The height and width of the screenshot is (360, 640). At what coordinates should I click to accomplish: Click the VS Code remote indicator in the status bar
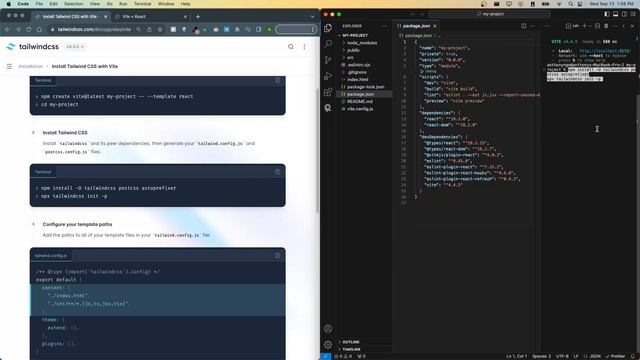[x=325, y=356]
